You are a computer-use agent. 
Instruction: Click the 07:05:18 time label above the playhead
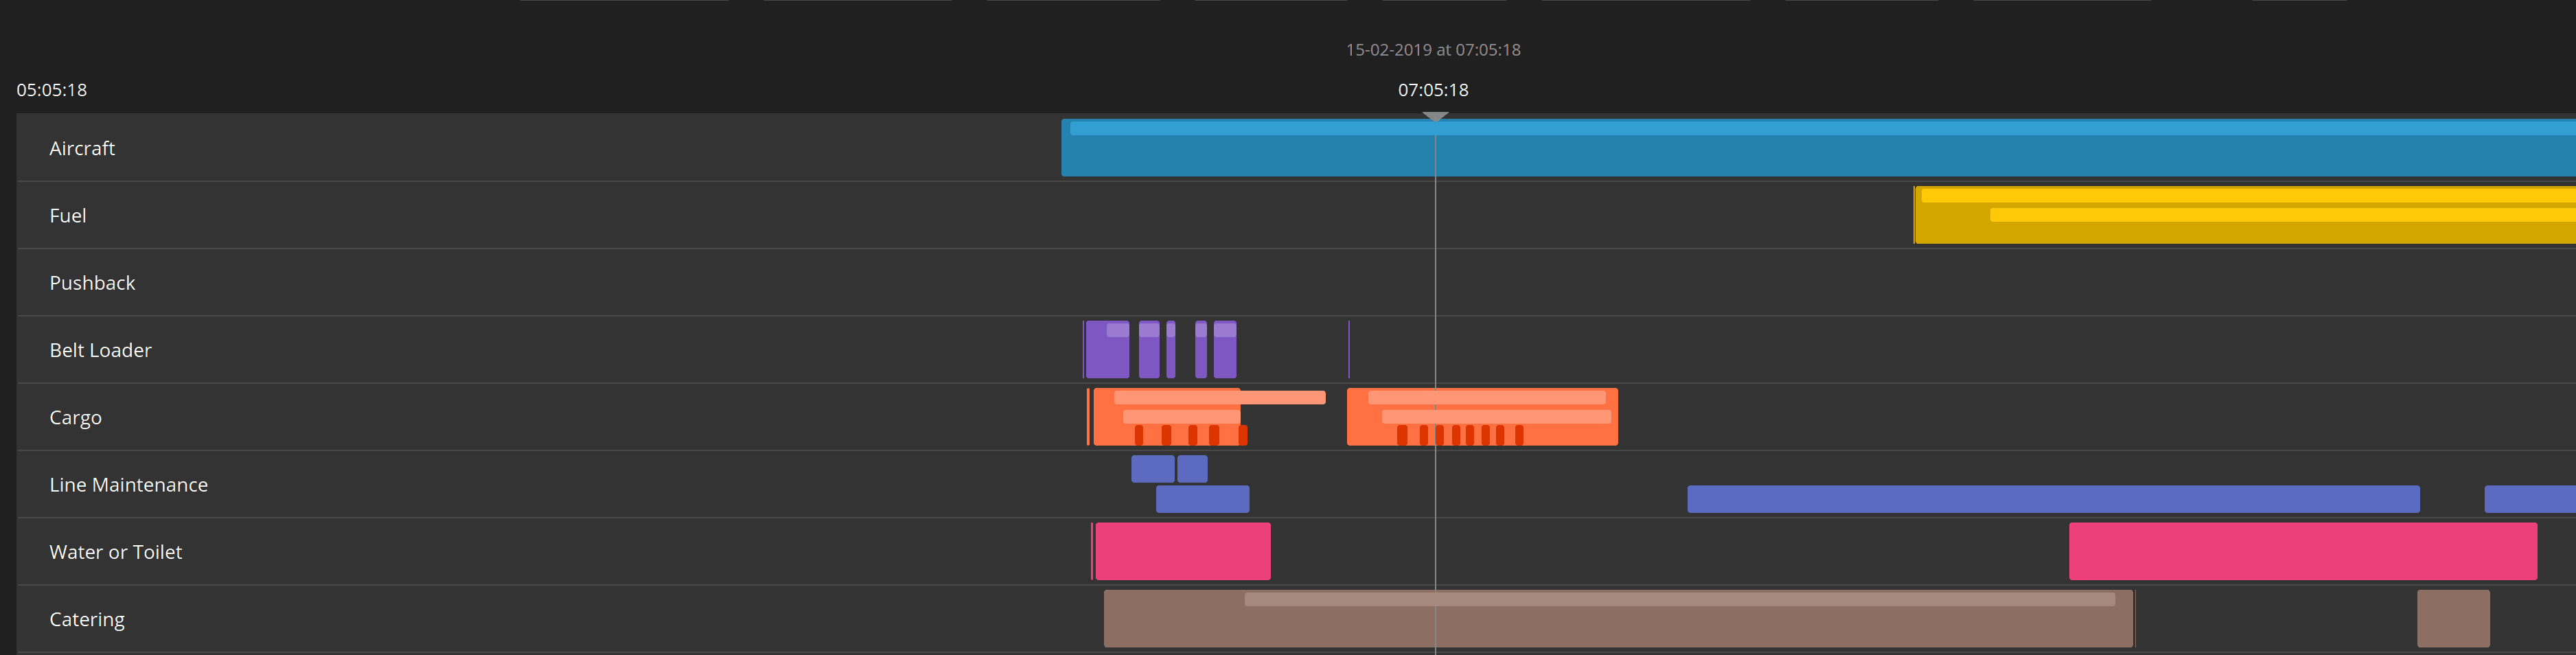(x=1433, y=90)
